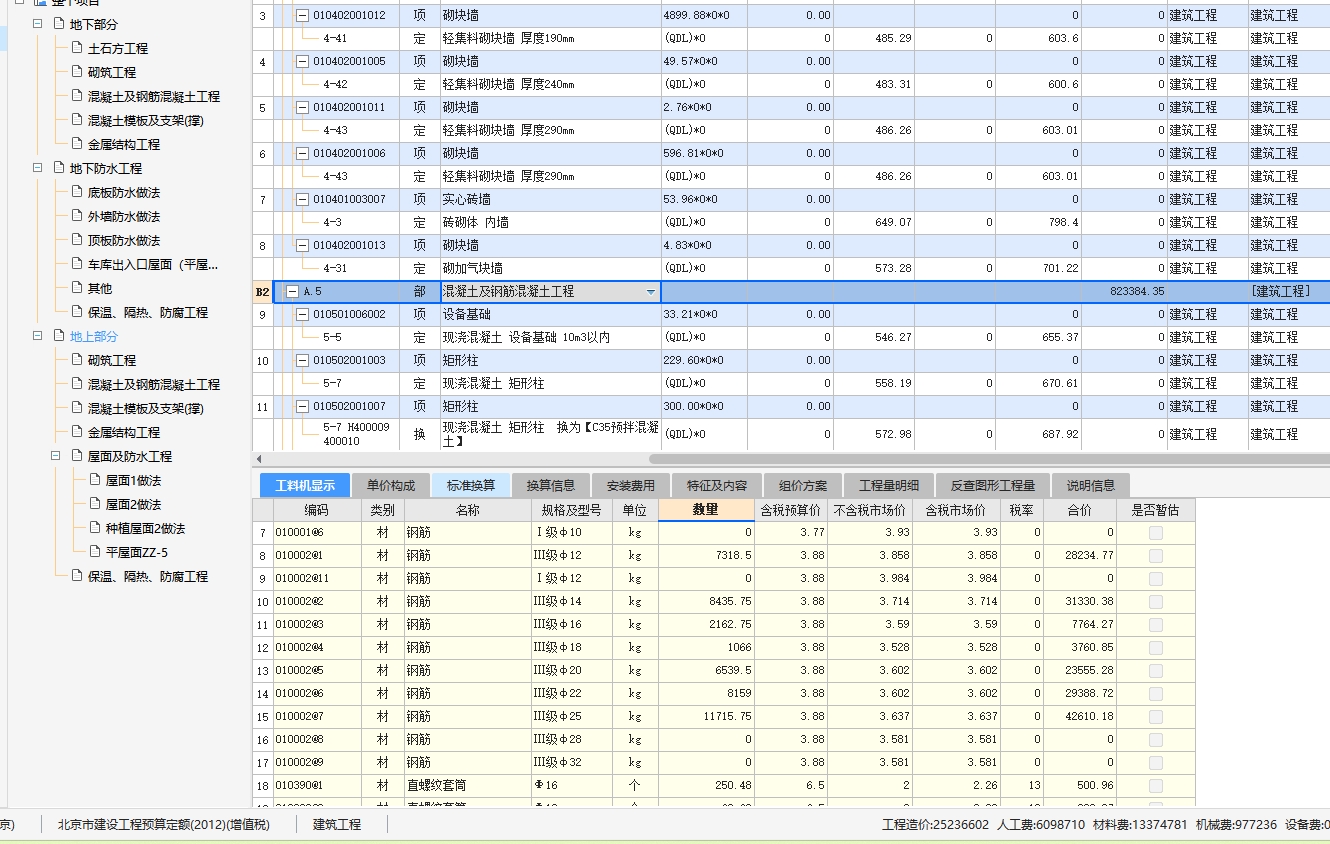1330x844 pixels.
Task: Open the 工程量明细 tab
Action: (x=889, y=486)
